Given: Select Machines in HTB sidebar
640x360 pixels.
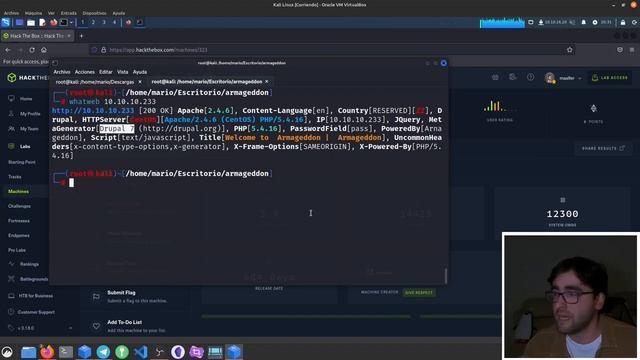Looking at the screenshot, I should tap(18, 191).
